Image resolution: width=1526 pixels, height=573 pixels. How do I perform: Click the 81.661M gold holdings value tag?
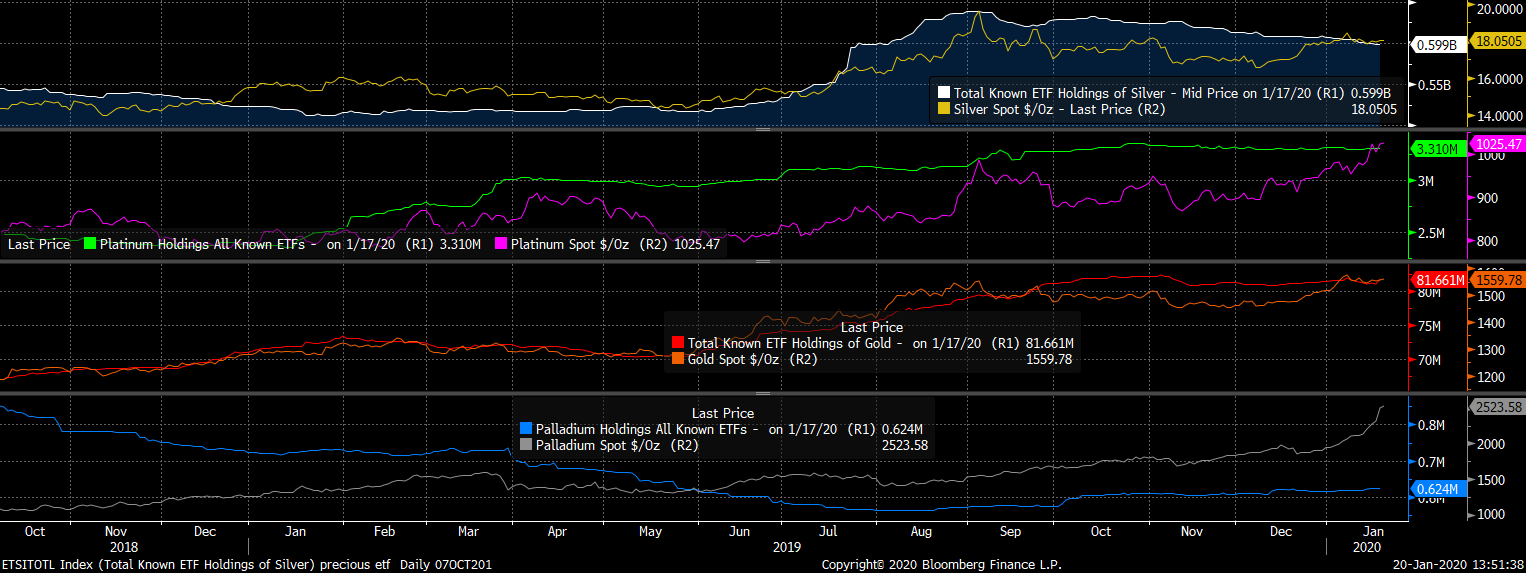[x=1438, y=281]
